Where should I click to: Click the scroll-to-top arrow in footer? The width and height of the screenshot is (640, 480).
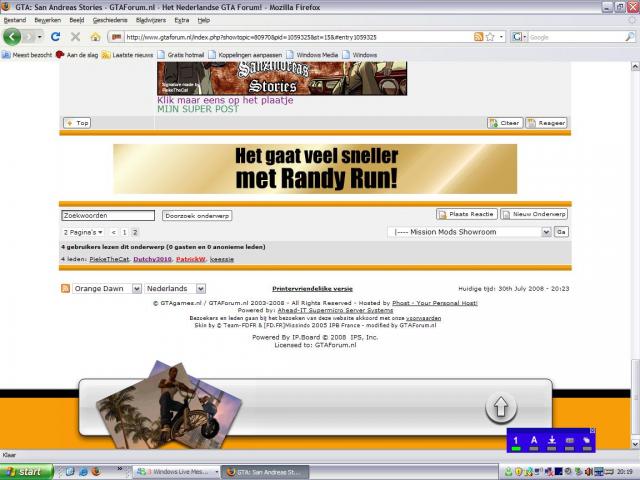(500, 408)
